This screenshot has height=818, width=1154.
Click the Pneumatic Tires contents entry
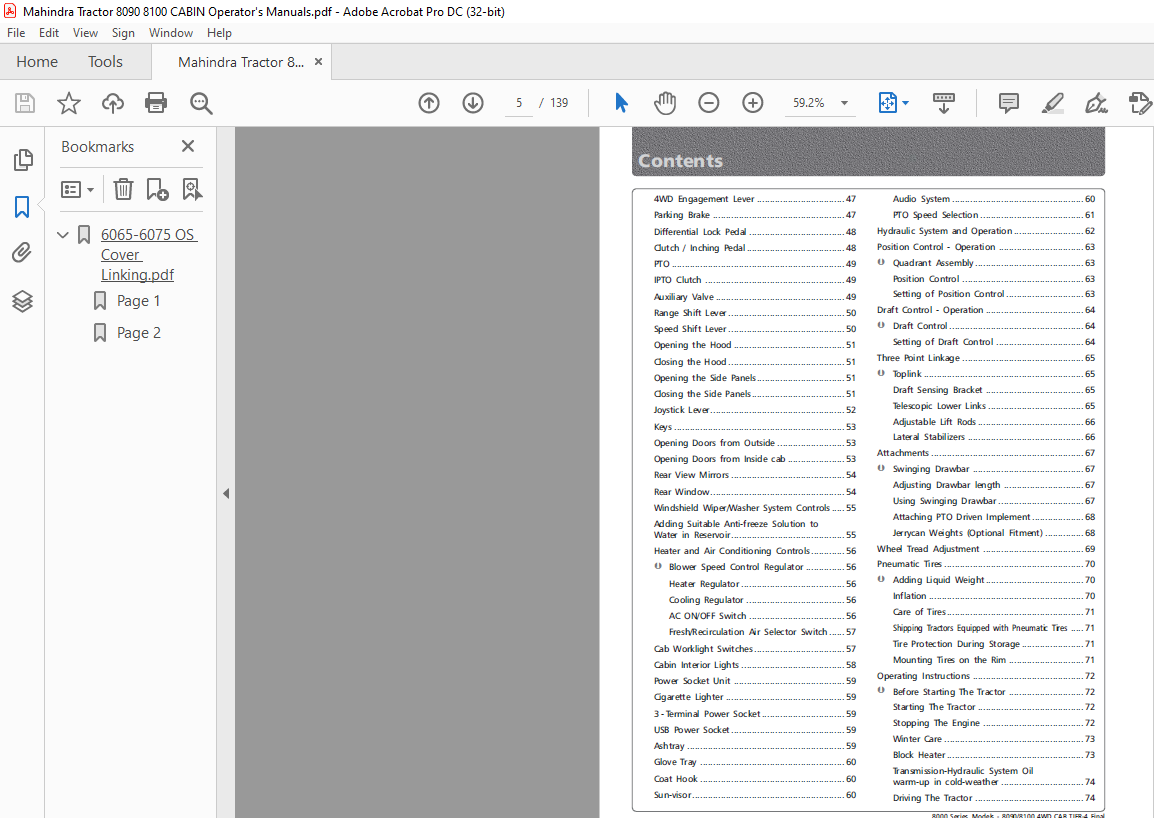985,564
